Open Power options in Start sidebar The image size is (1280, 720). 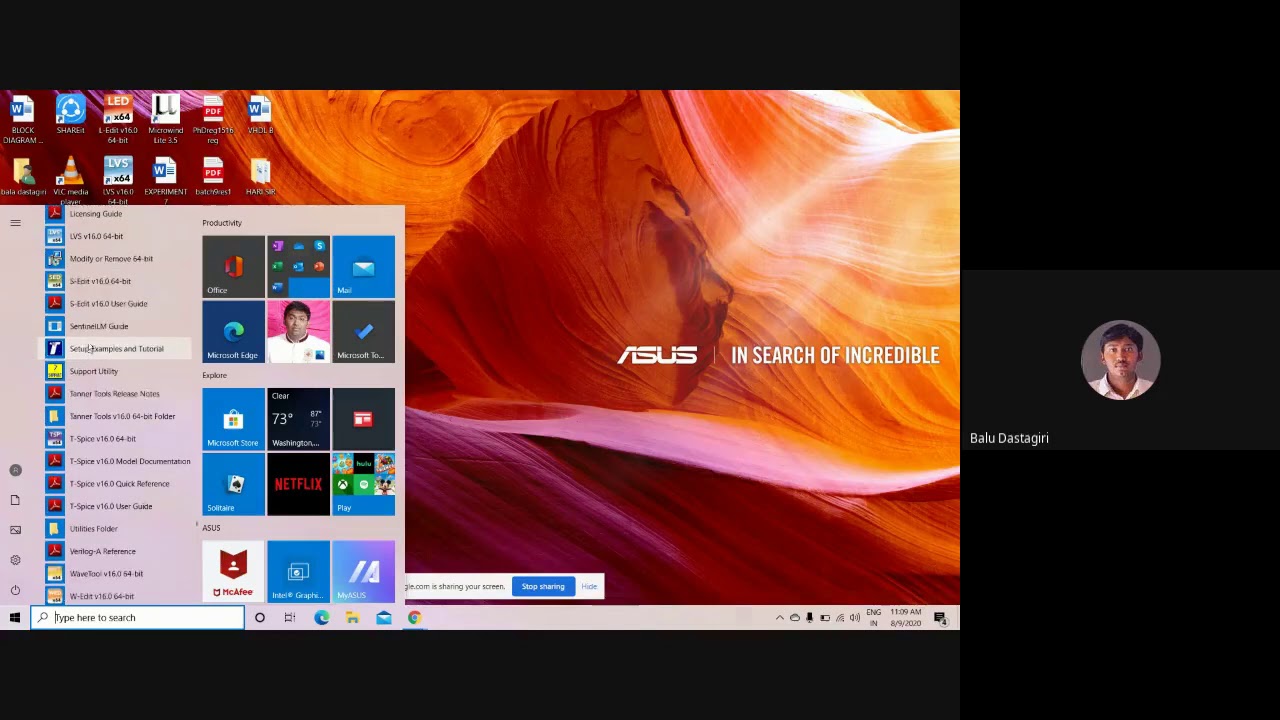click(x=15, y=590)
